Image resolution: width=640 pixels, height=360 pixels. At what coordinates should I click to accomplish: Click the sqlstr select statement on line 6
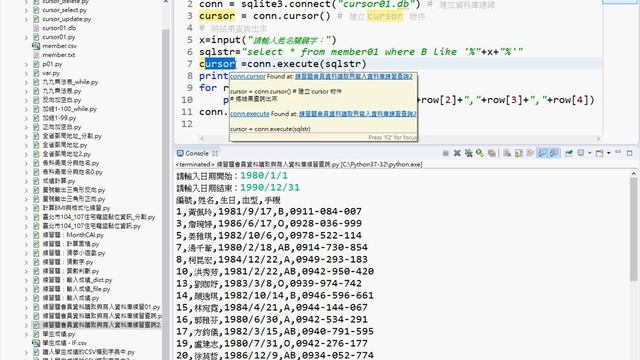tap(361, 52)
